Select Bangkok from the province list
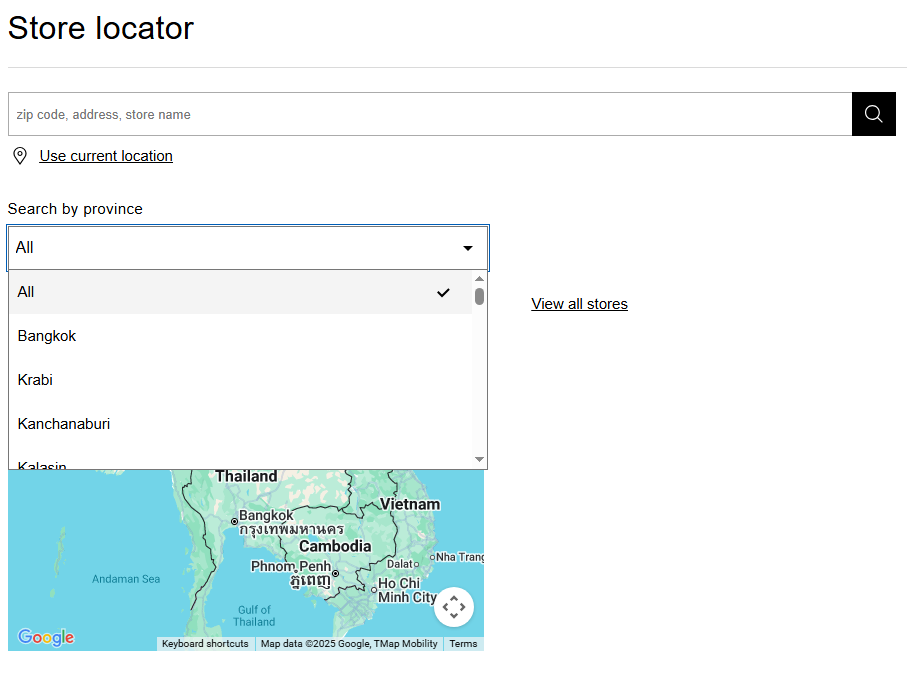Screen dimensions: 907x690 coord(47,336)
